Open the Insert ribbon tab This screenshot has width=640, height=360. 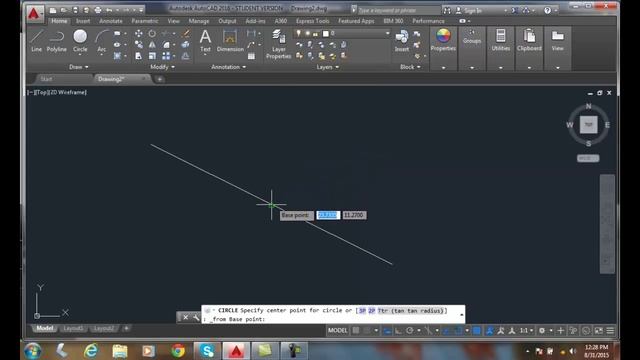click(83, 21)
